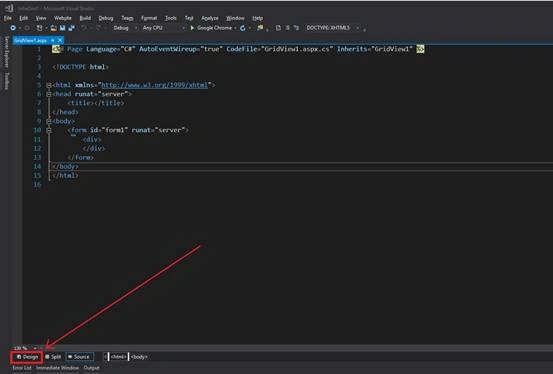
Task: Open the File menu
Action: [8, 18]
